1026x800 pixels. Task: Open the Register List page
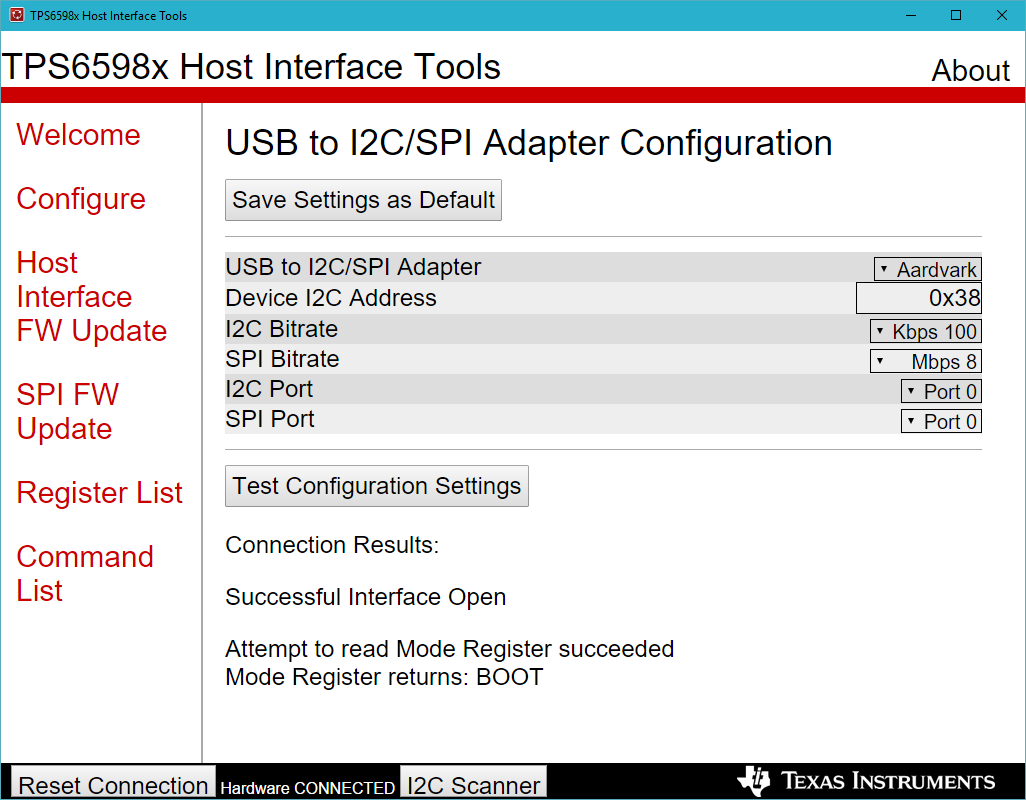pyautogui.click(x=99, y=493)
